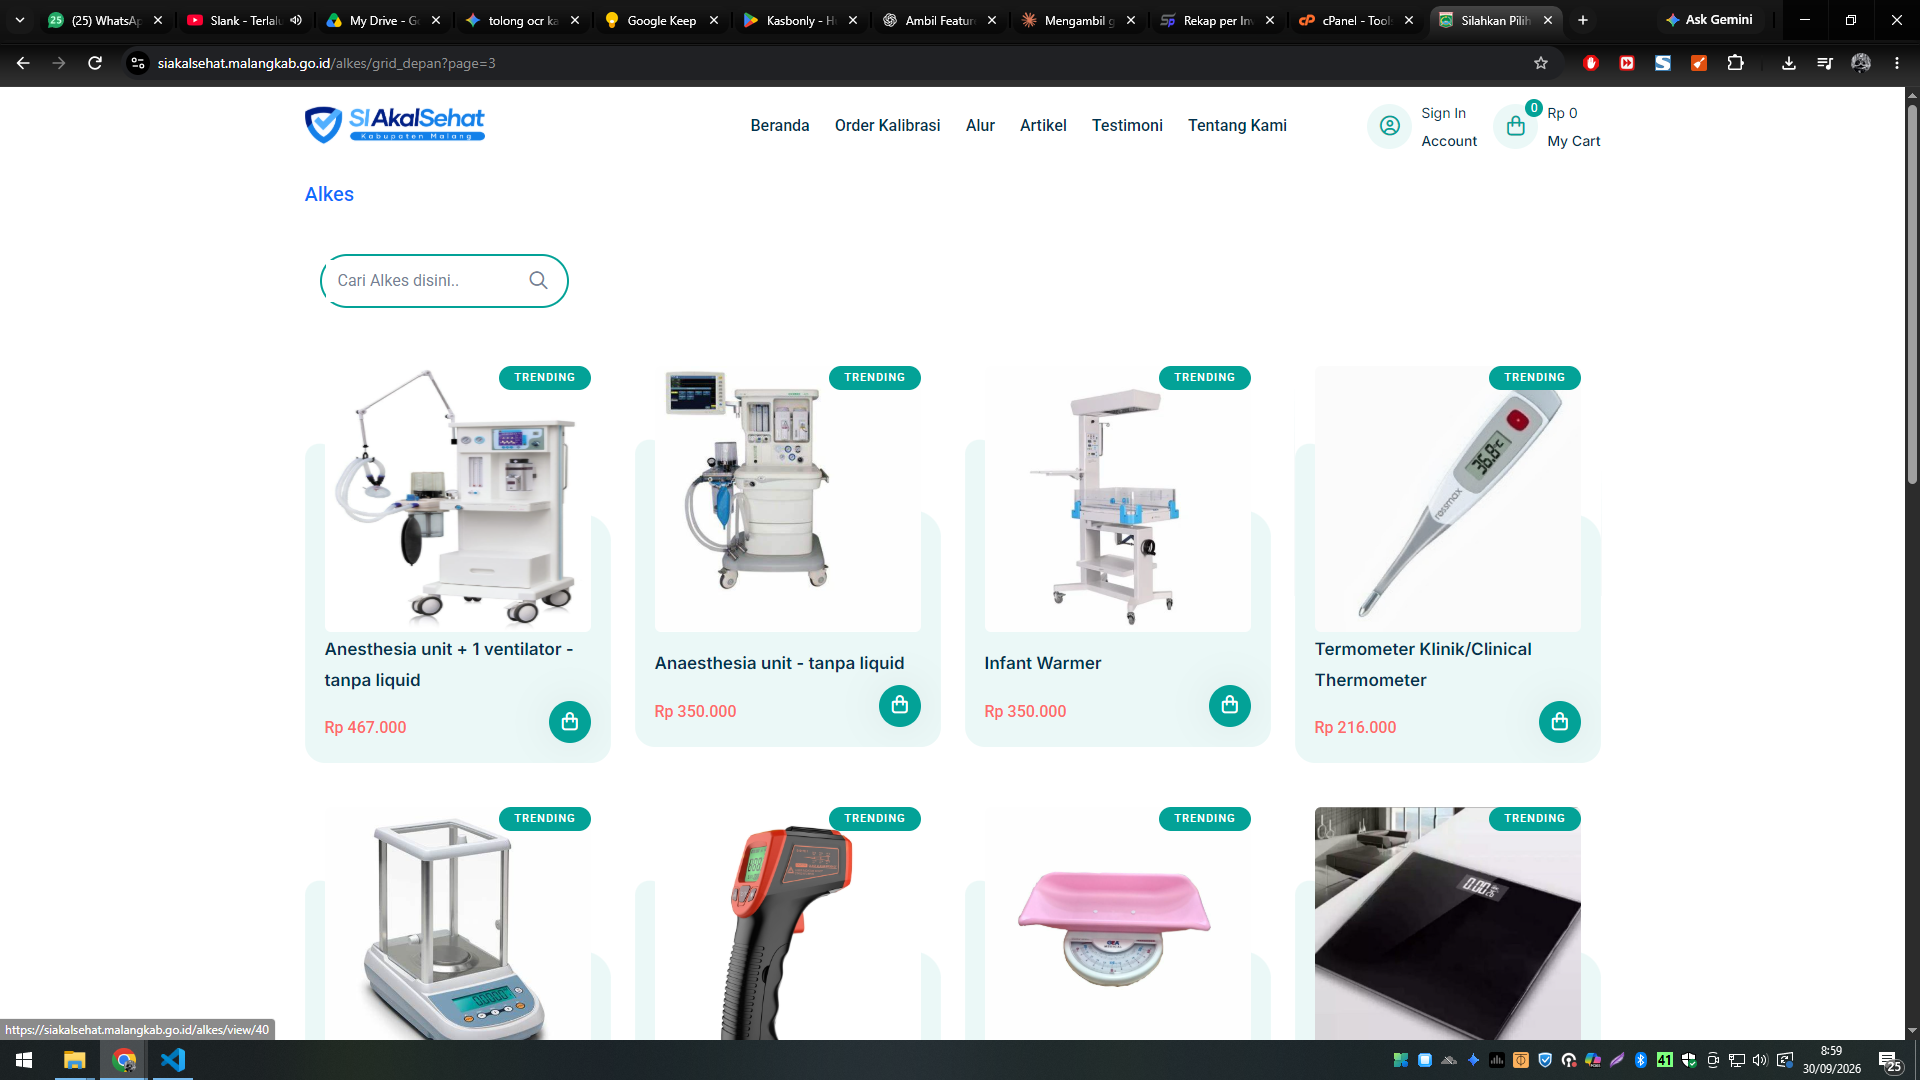Open tab search dropdown arrow

[x=20, y=20]
